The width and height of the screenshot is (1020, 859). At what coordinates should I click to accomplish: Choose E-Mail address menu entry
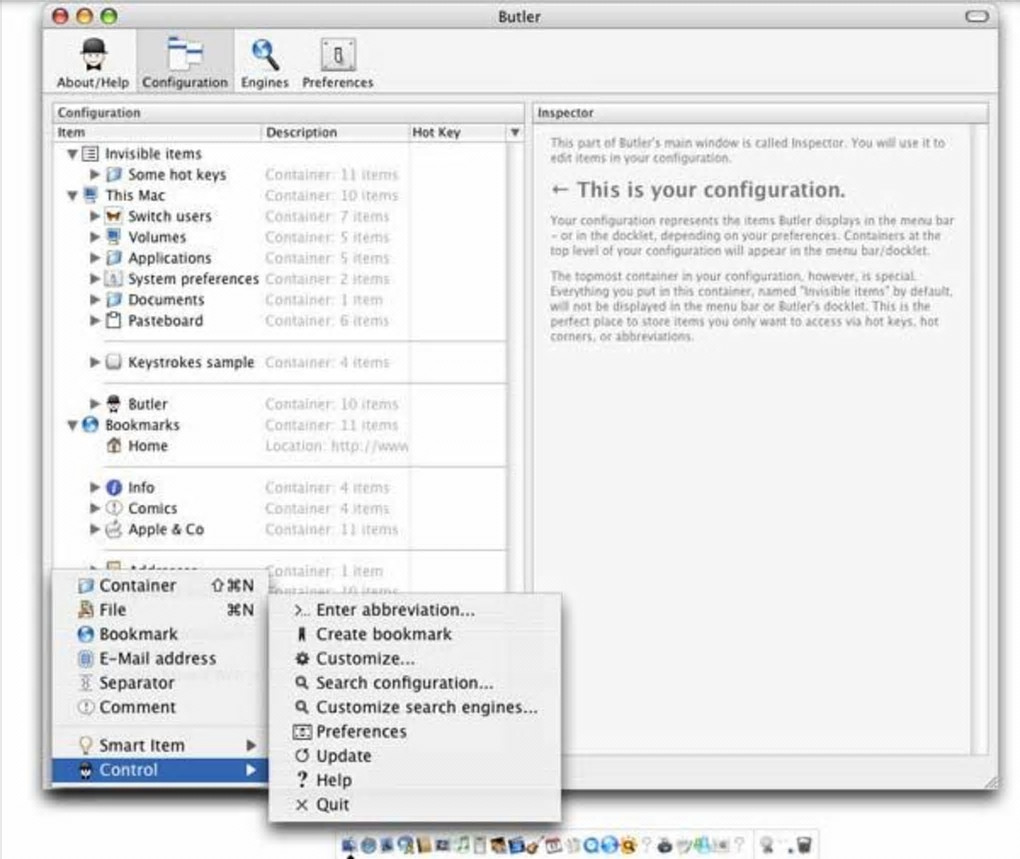[160, 658]
